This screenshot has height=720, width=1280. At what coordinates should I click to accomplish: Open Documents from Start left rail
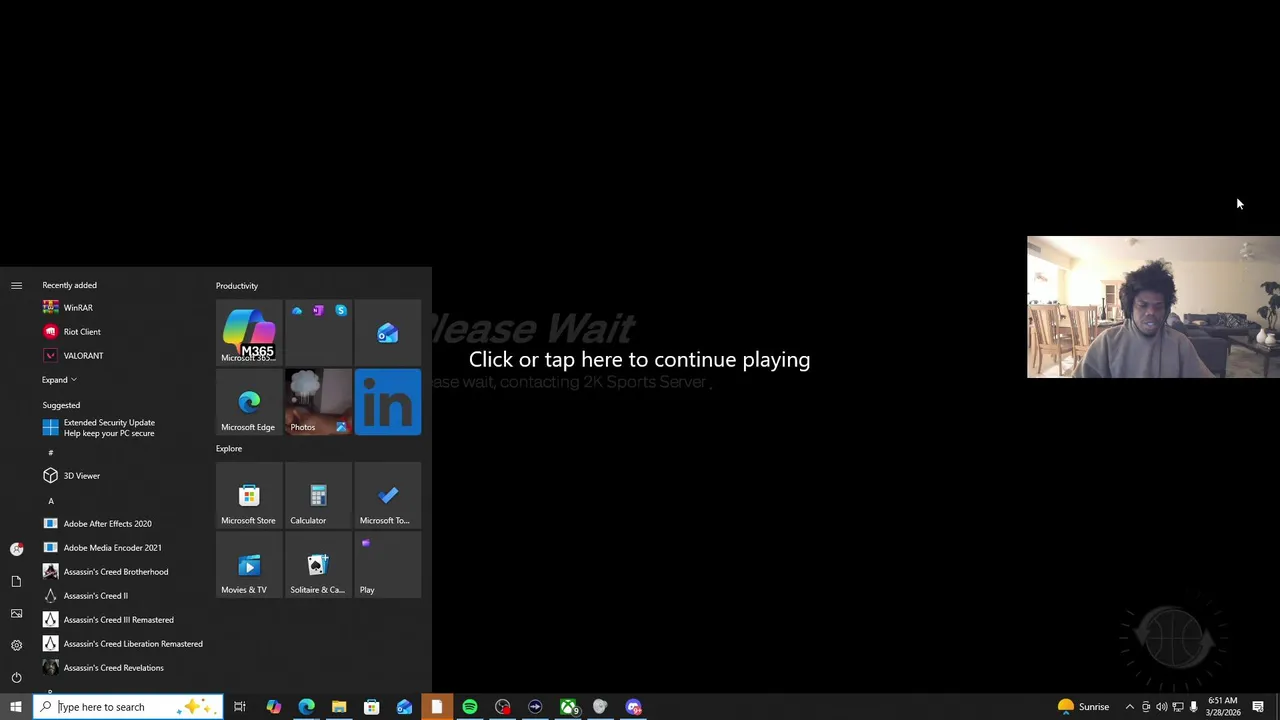coord(16,581)
